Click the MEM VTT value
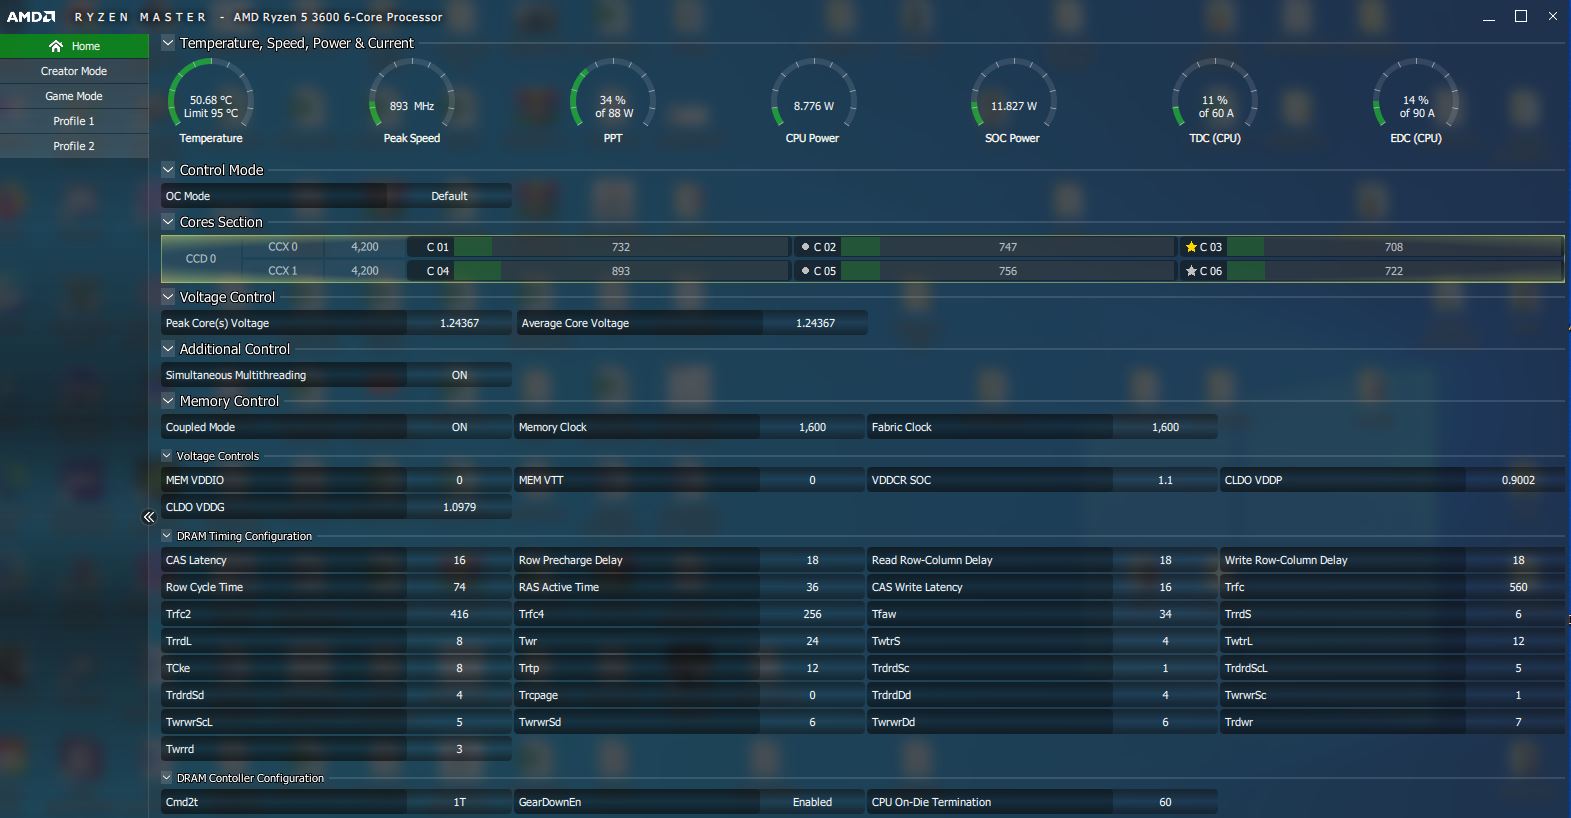1571x818 pixels. click(812, 480)
